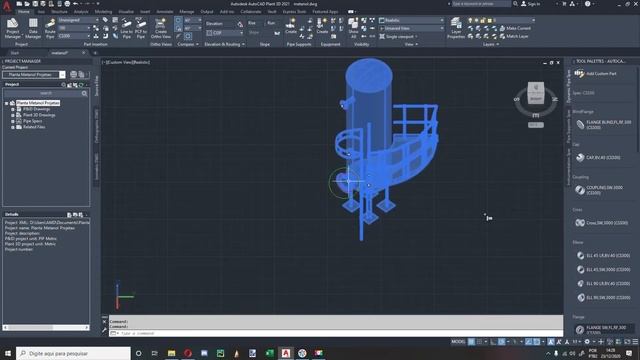Open the Annotate ribbon tab
Viewport: 640px width, 360px height.
[x=164, y=11]
